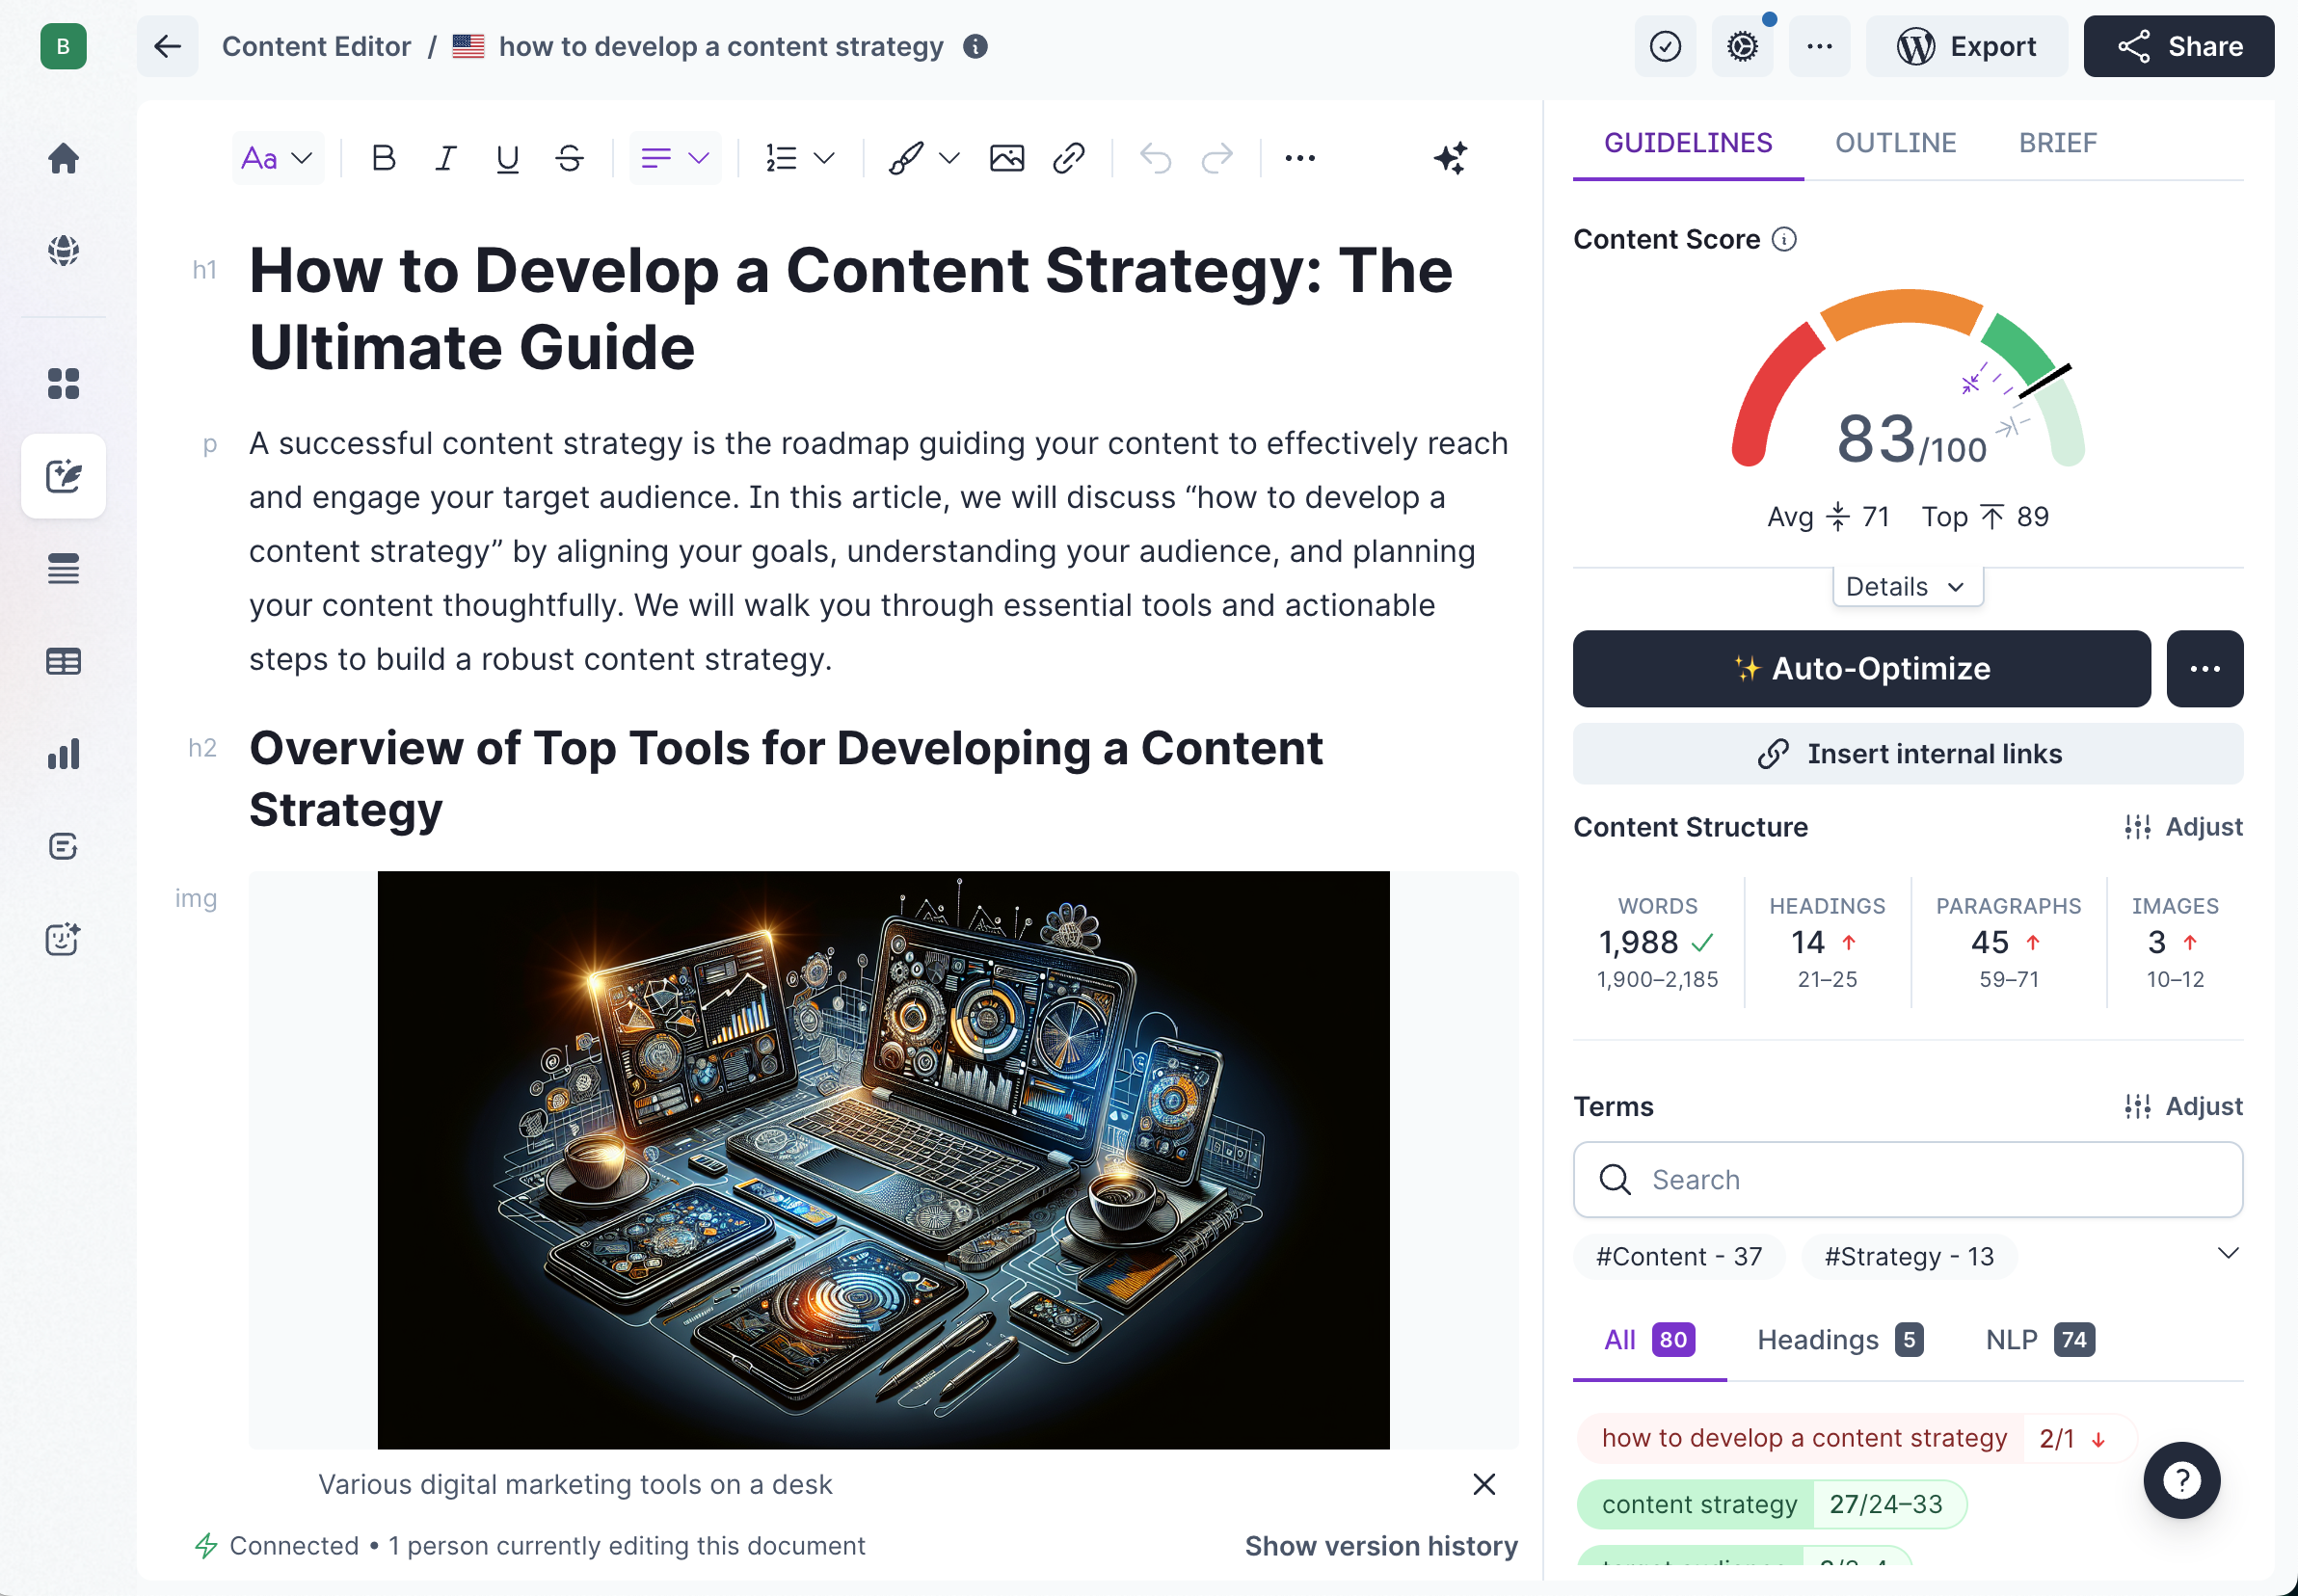
Task: Expand the Details dropdown under score
Action: pyautogui.click(x=1906, y=587)
